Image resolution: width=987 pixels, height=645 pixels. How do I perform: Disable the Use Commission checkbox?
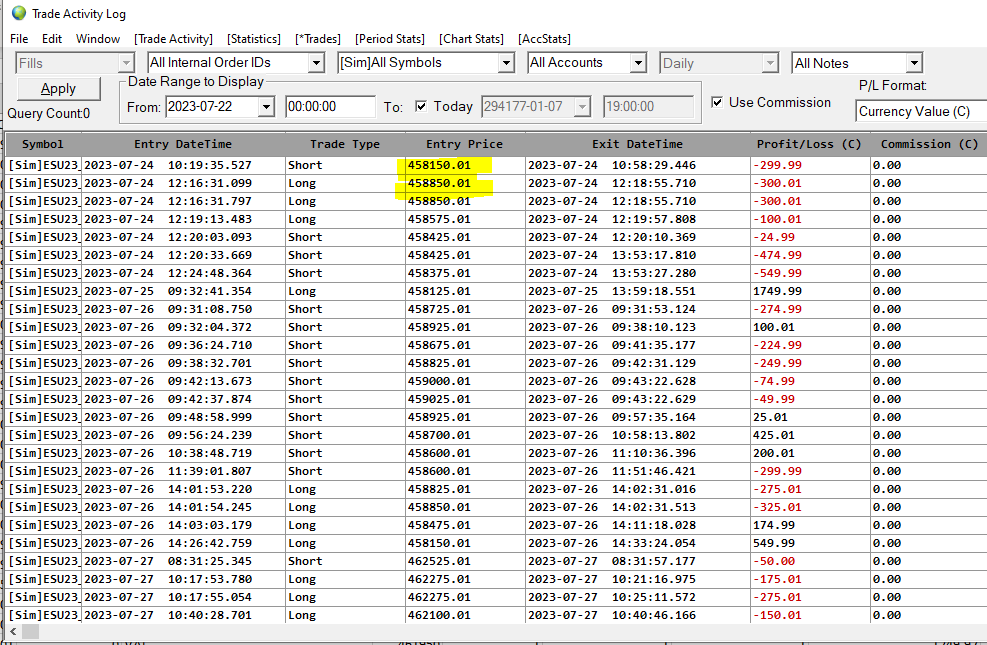717,102
